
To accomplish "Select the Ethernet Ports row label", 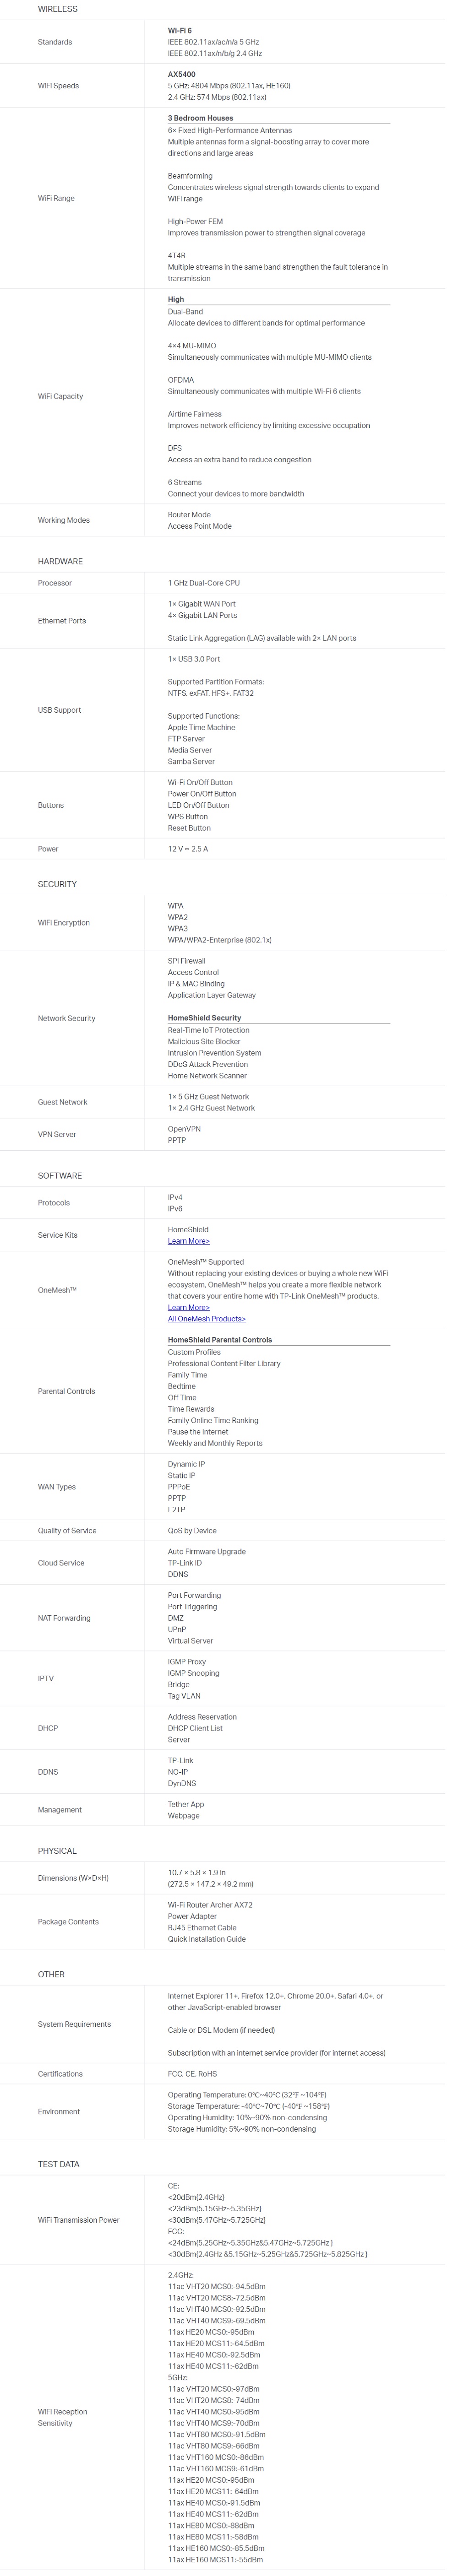I will coord(62,621).
